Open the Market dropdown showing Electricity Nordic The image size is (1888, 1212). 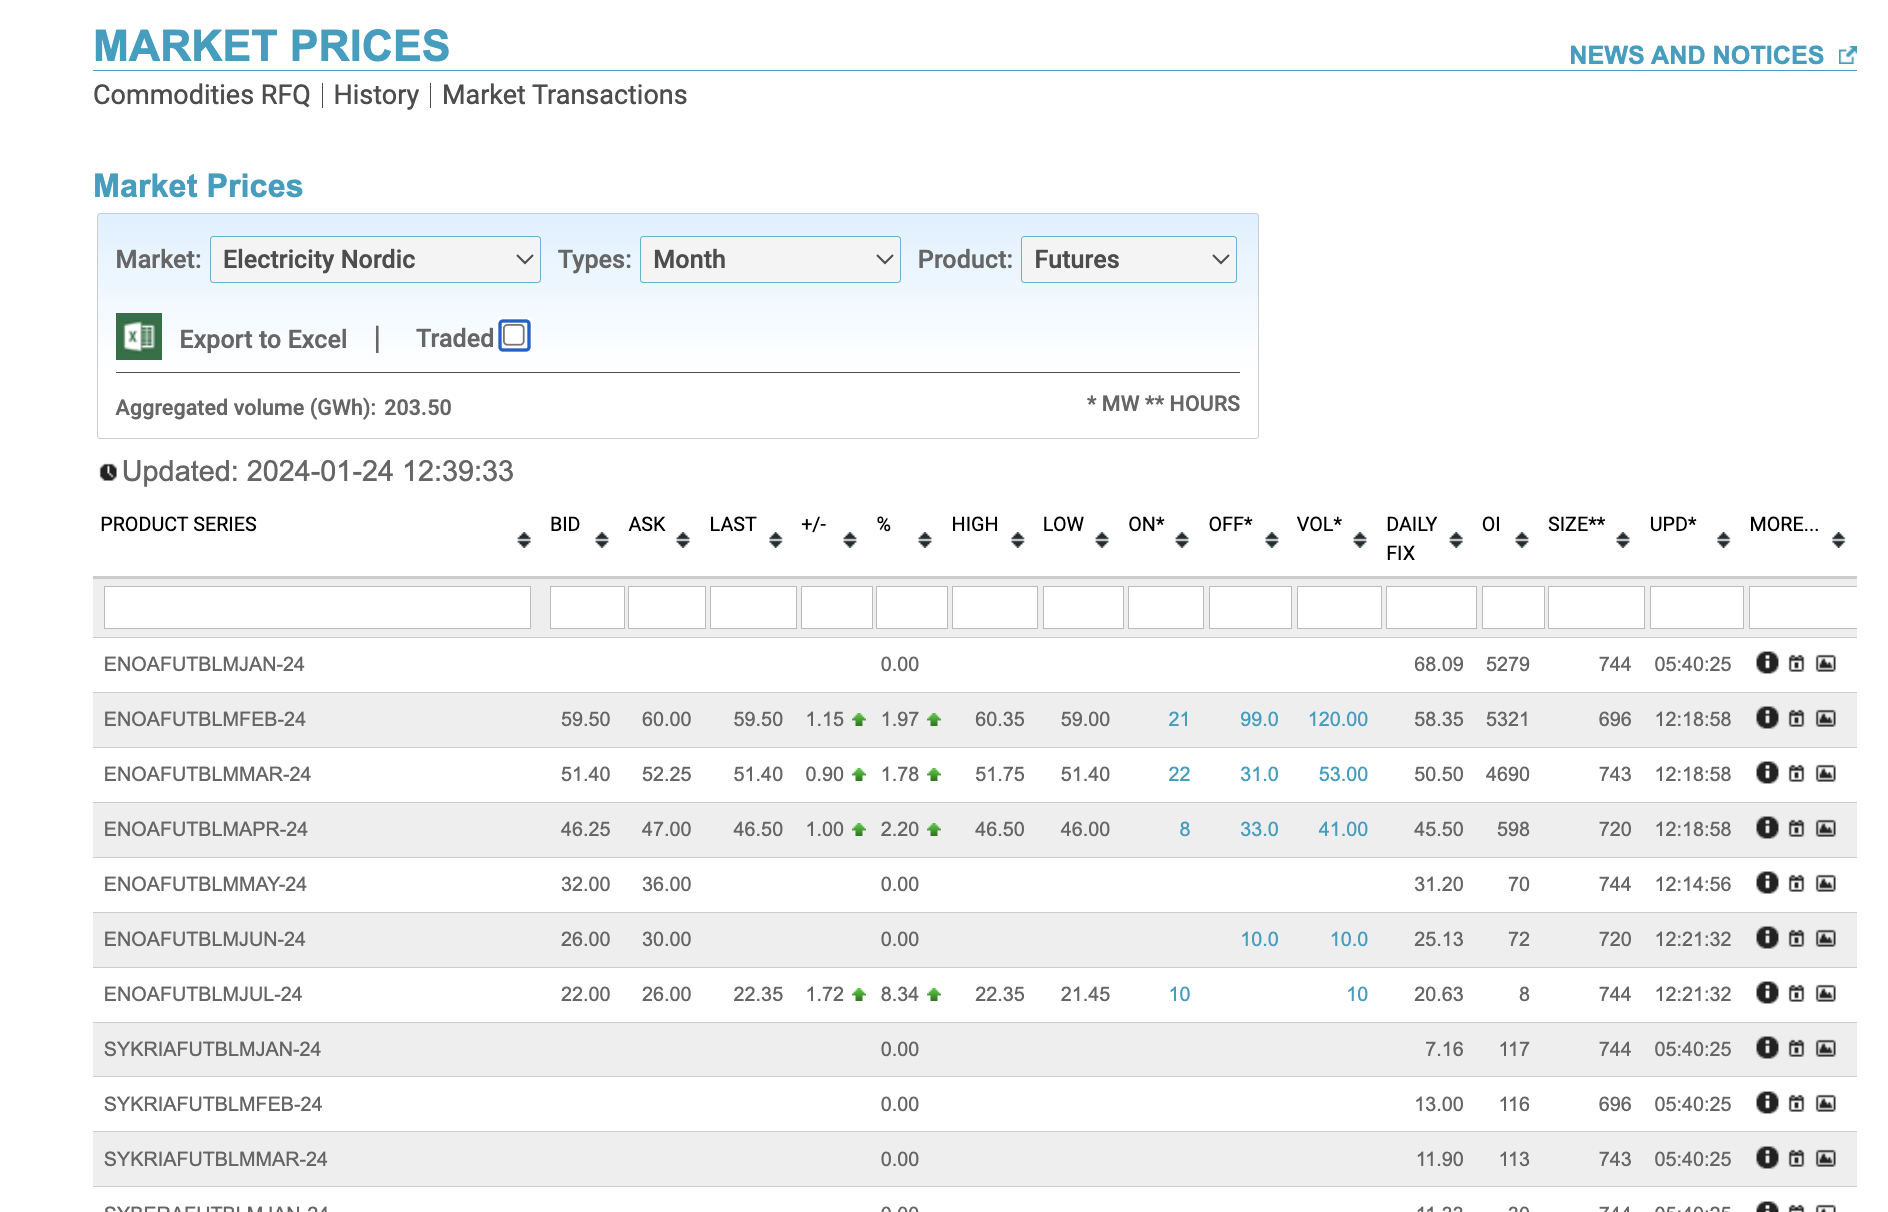(375, 260)
